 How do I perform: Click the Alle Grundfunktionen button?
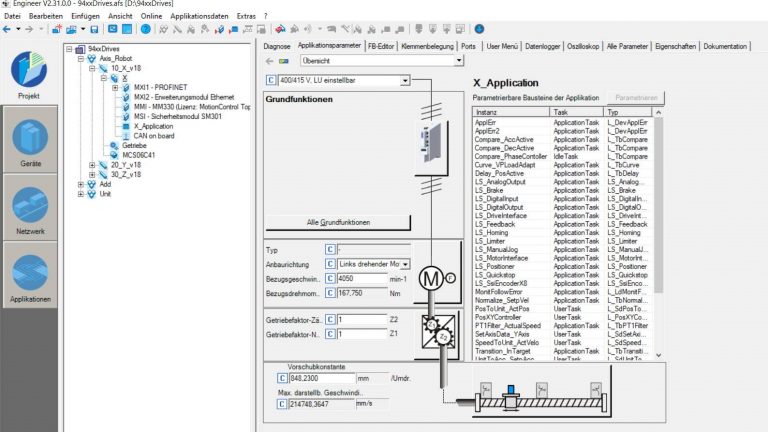pyautogui.click(x=338, y=222)
